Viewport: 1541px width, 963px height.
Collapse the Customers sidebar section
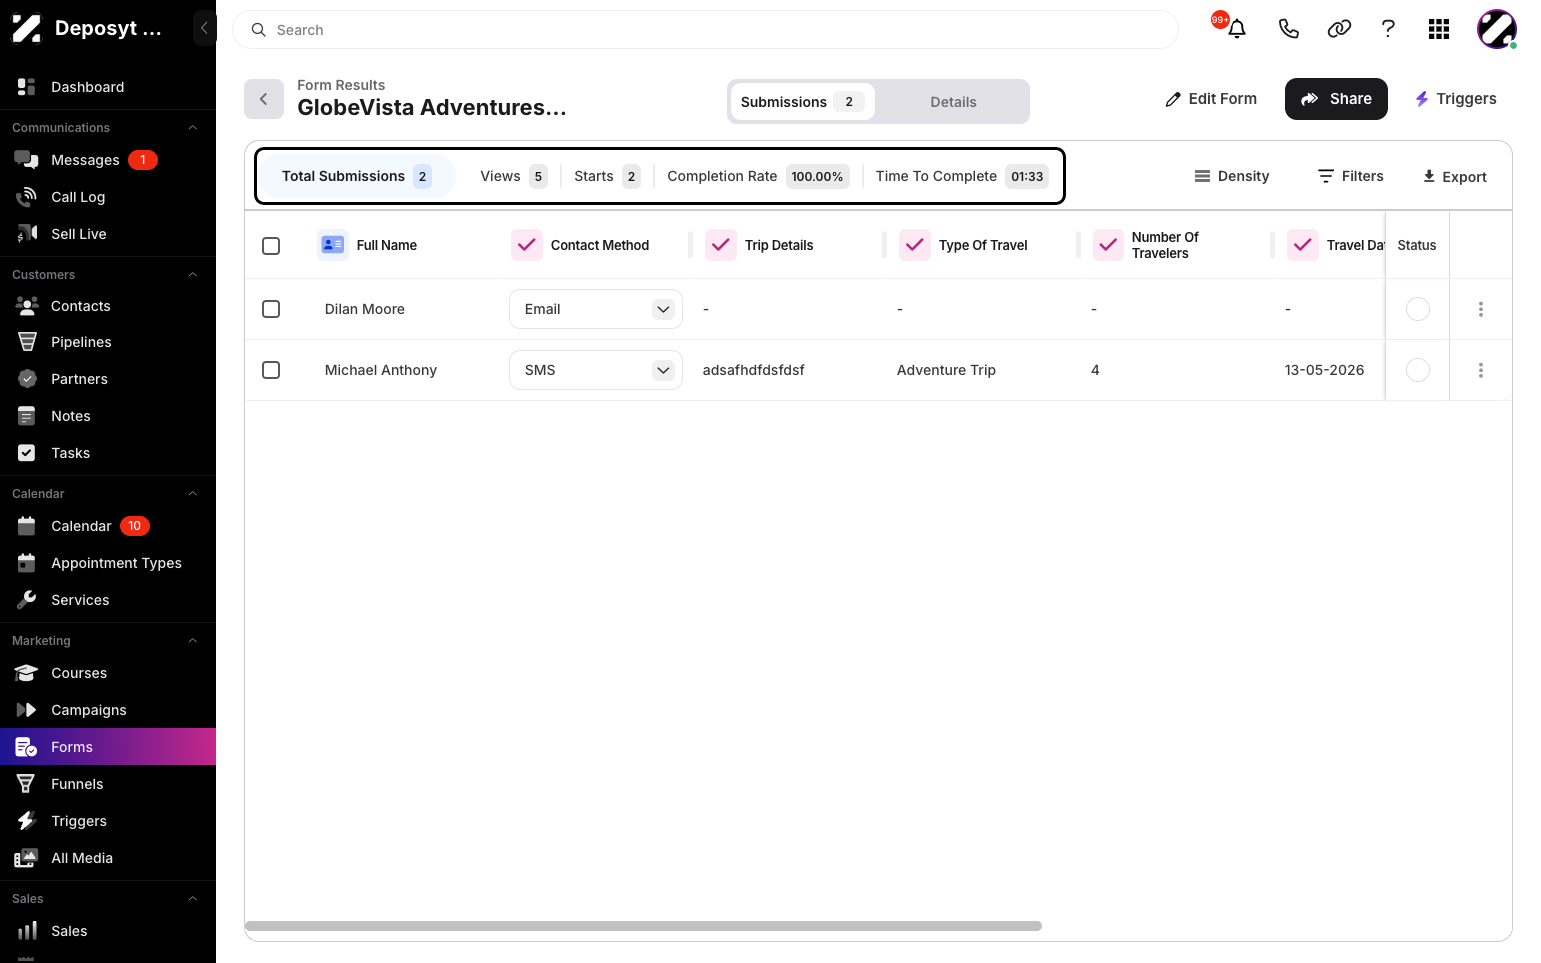[193, 275]
